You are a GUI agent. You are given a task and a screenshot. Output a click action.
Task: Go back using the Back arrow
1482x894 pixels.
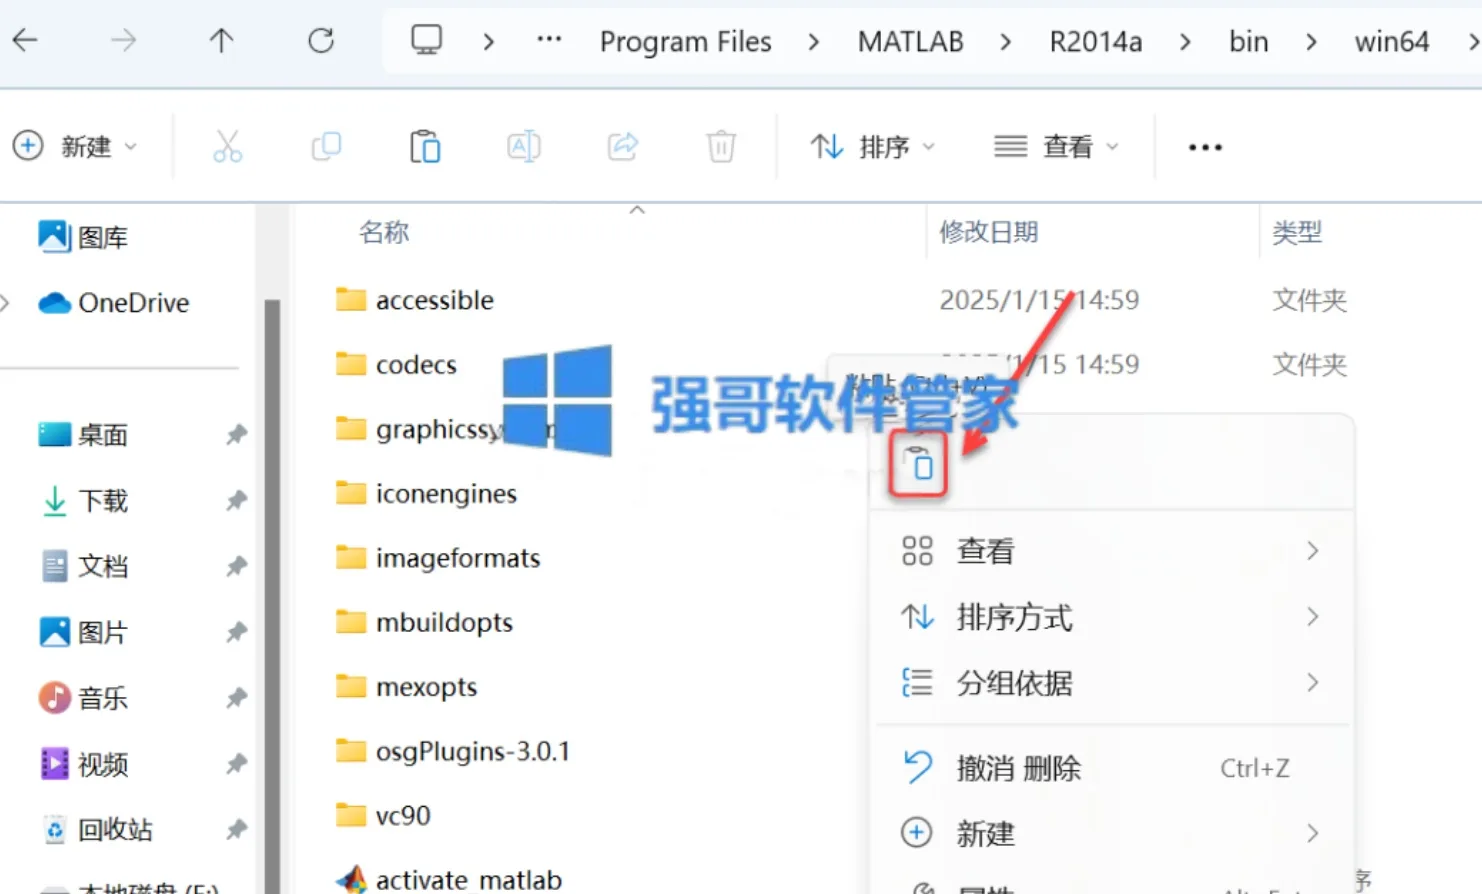coord(25,40)
